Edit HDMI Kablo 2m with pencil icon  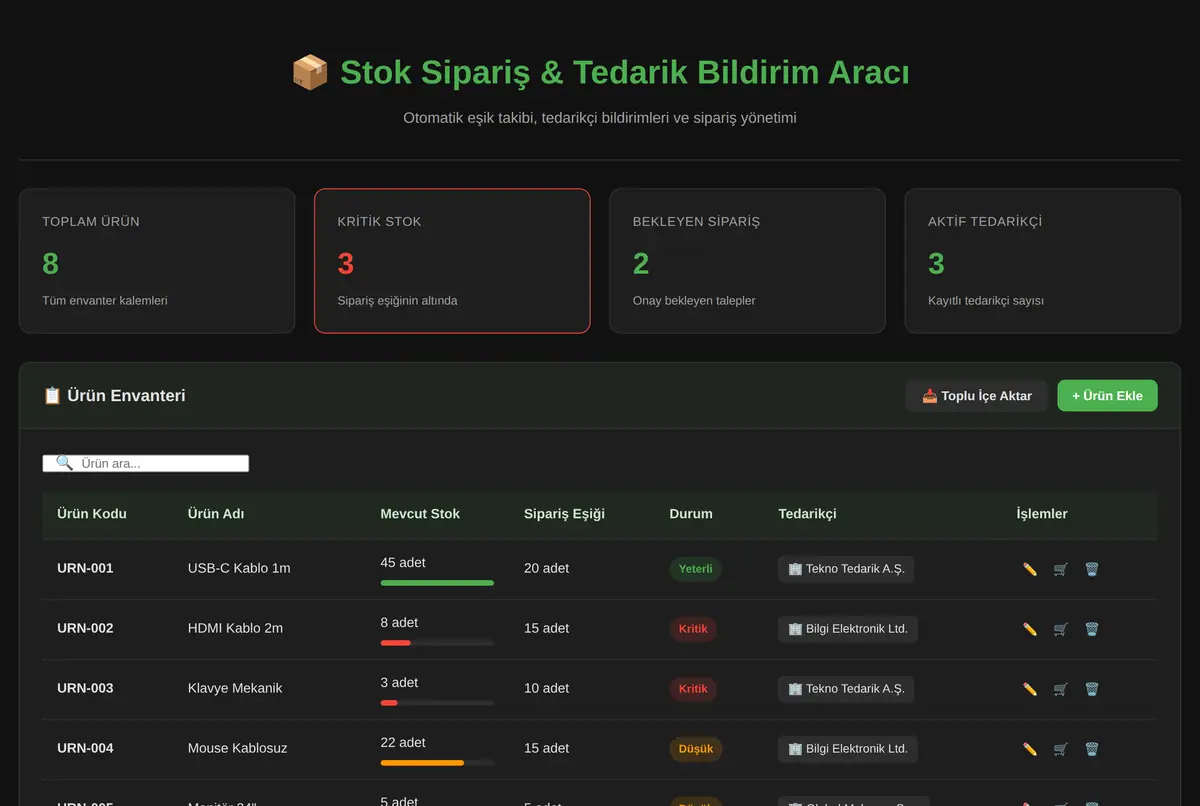1030,629
